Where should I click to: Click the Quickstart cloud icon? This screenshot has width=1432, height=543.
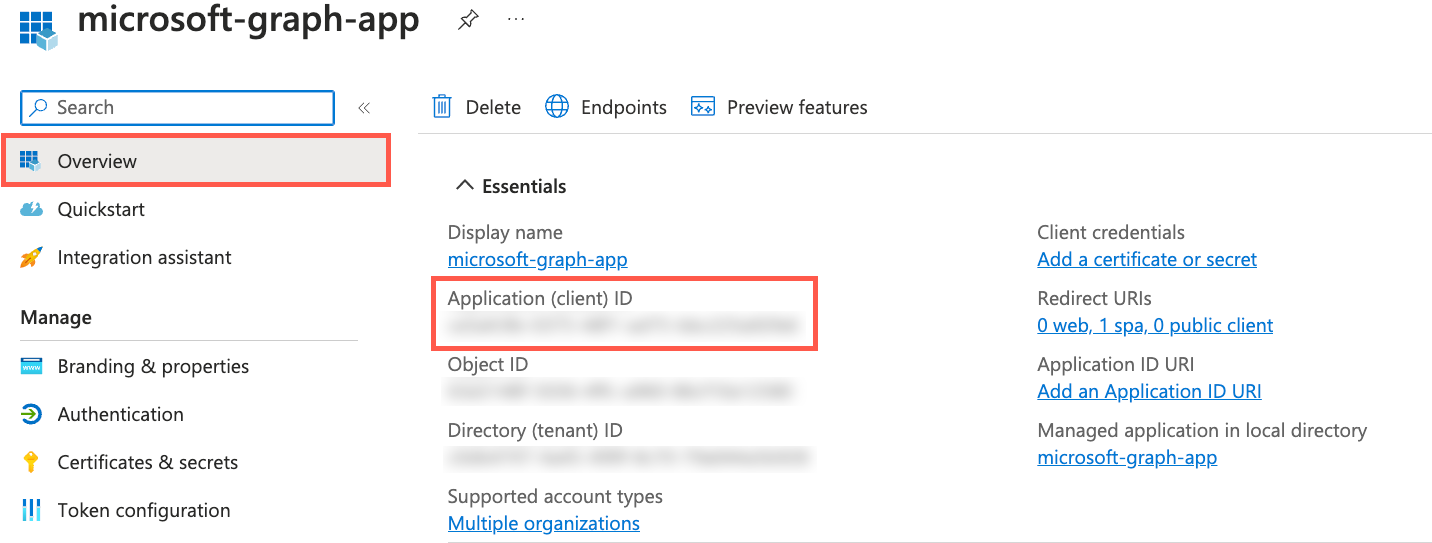tap(31, 209)
